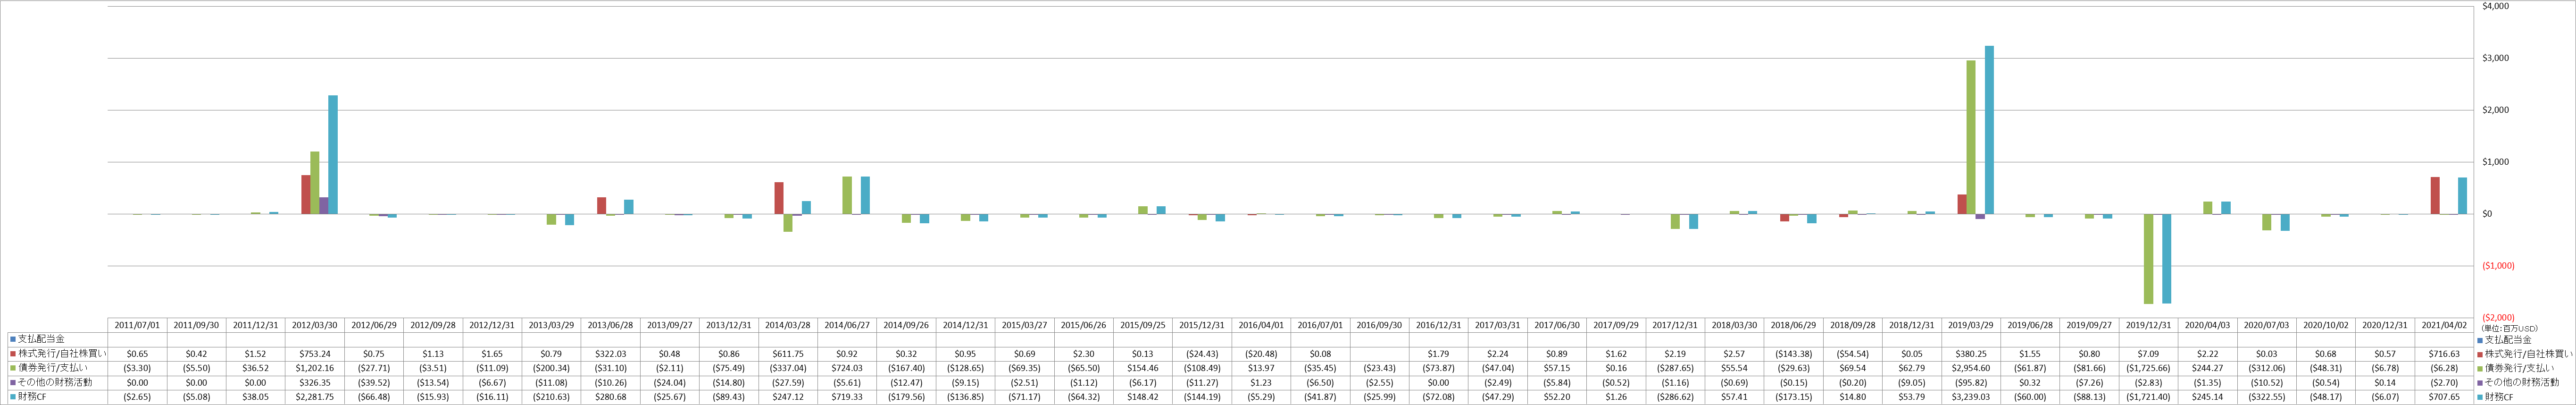Viewport: 2576px width, 405px height.
Task: Select the 2020/07/03 column header
Action: tap(2267, 325)
